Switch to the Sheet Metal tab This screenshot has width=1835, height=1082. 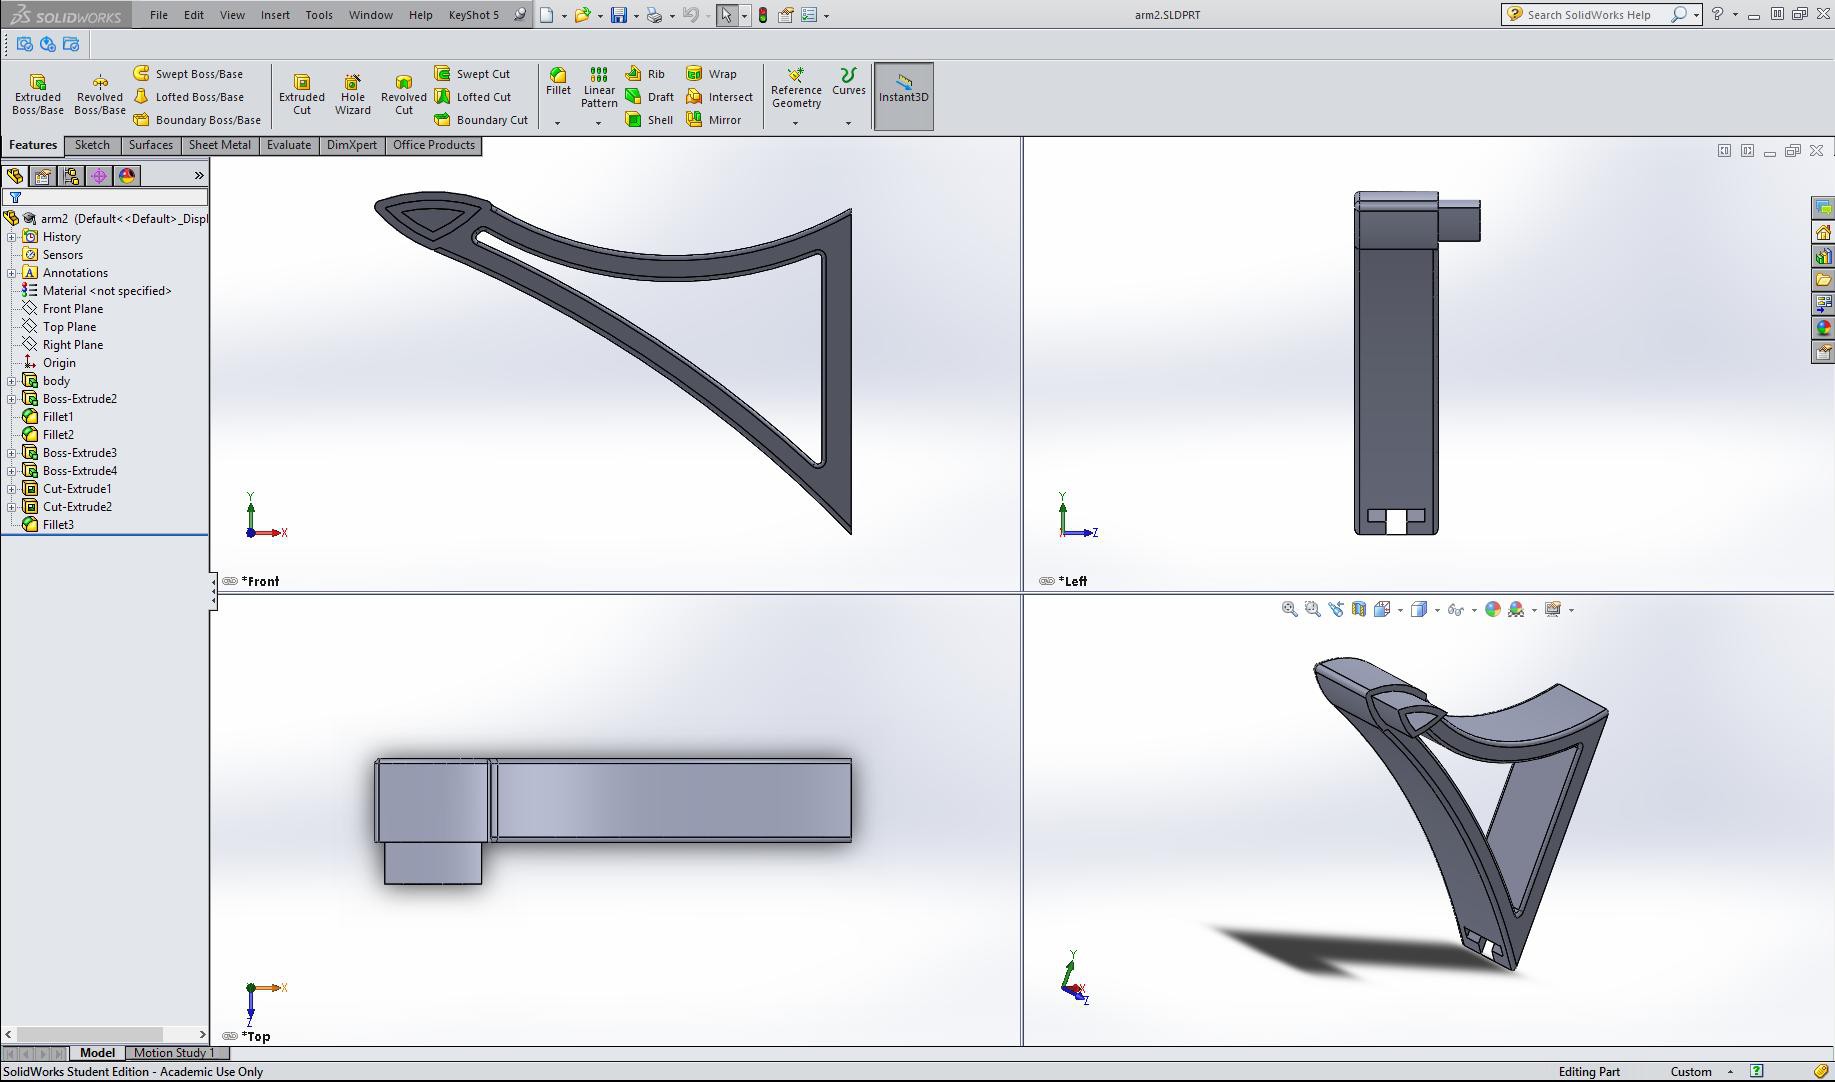(220, 145)
